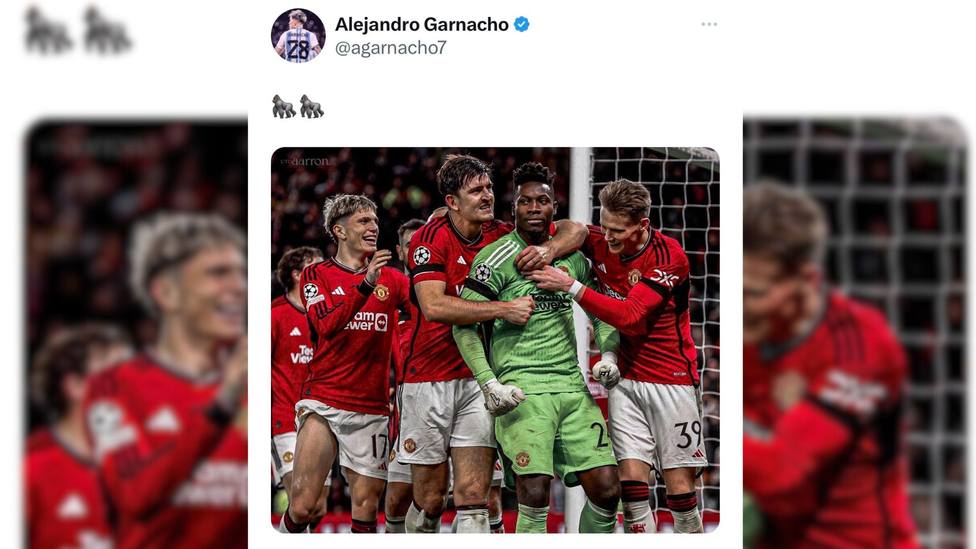Open the round profile avatar showing number 28

point(298,35)
